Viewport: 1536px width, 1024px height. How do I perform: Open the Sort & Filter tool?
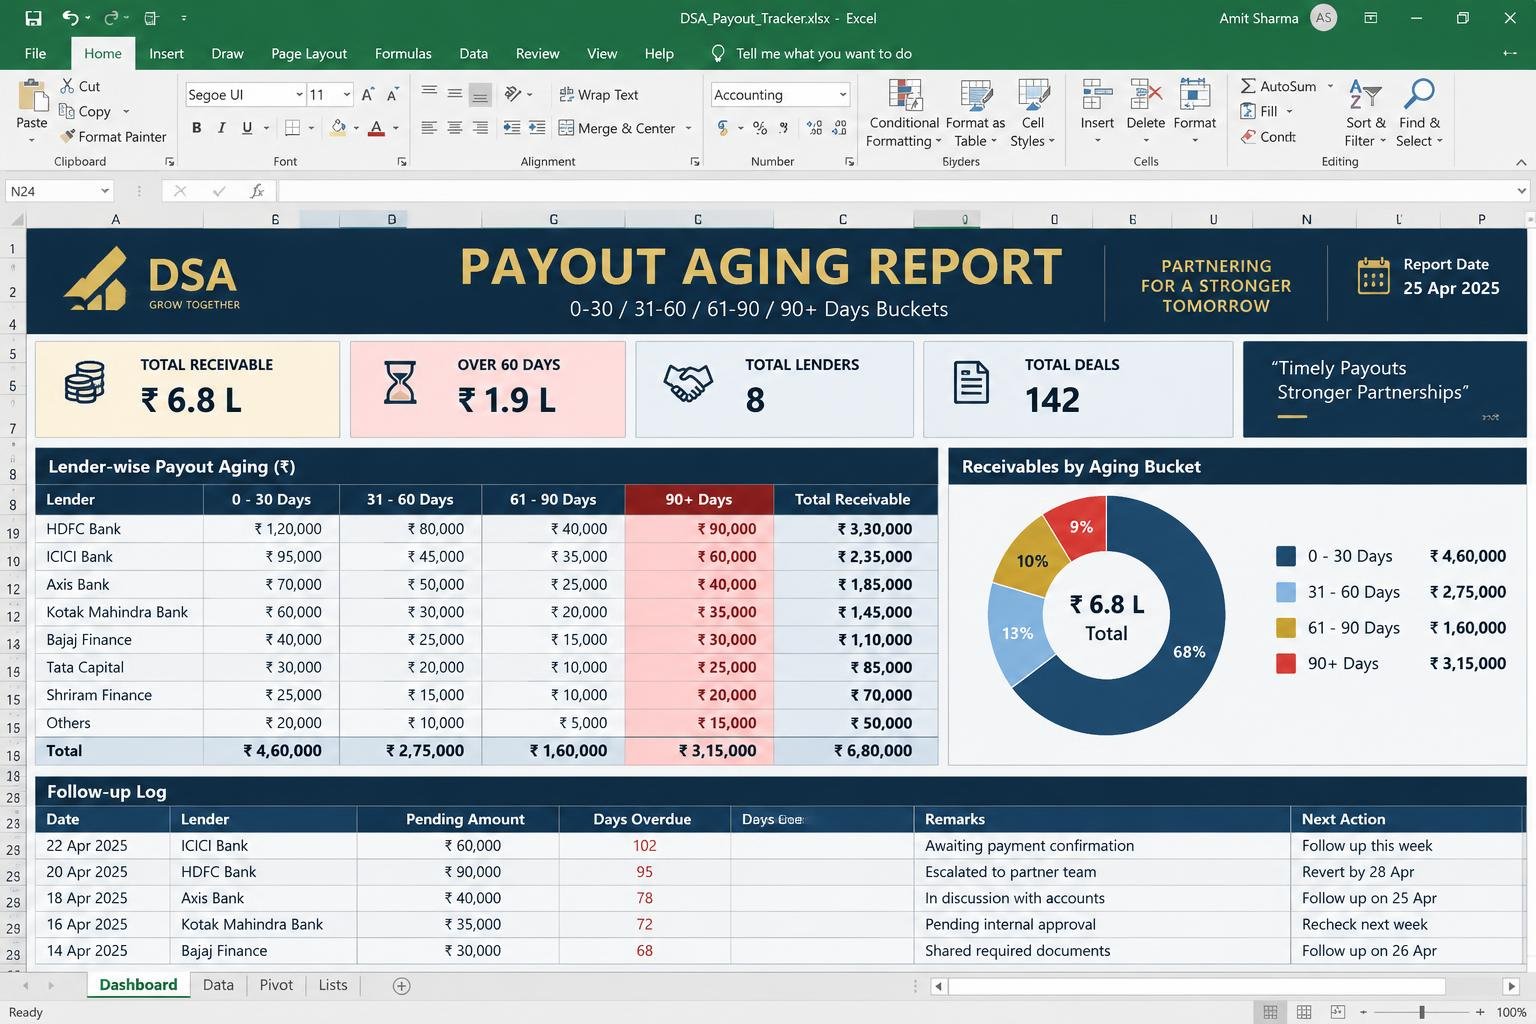pyautogui.click(x=1366, y=113)
